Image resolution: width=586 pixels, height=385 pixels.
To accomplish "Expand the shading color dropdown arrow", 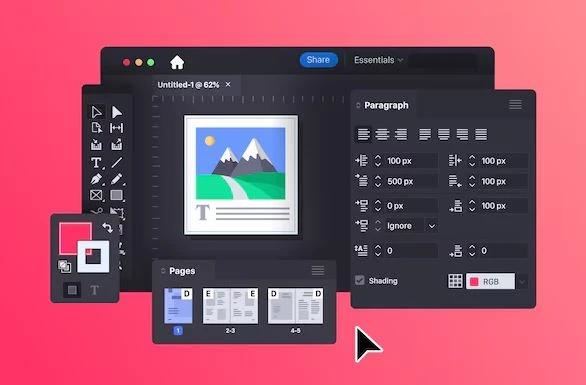I will click(522, 281).
